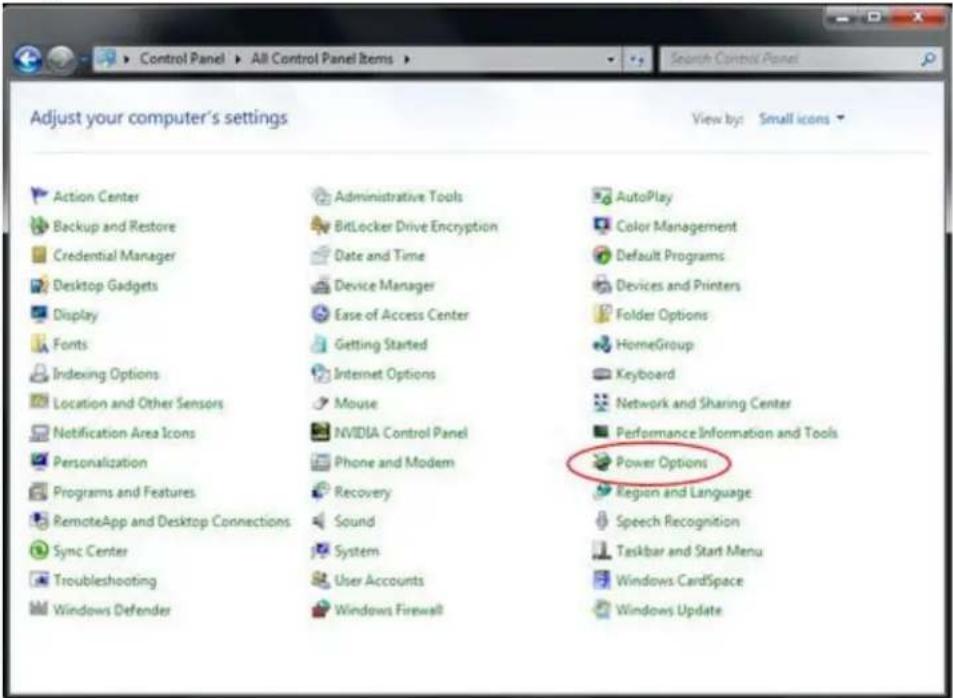Open the System link
953x698 pixels.
coord(357,551)
